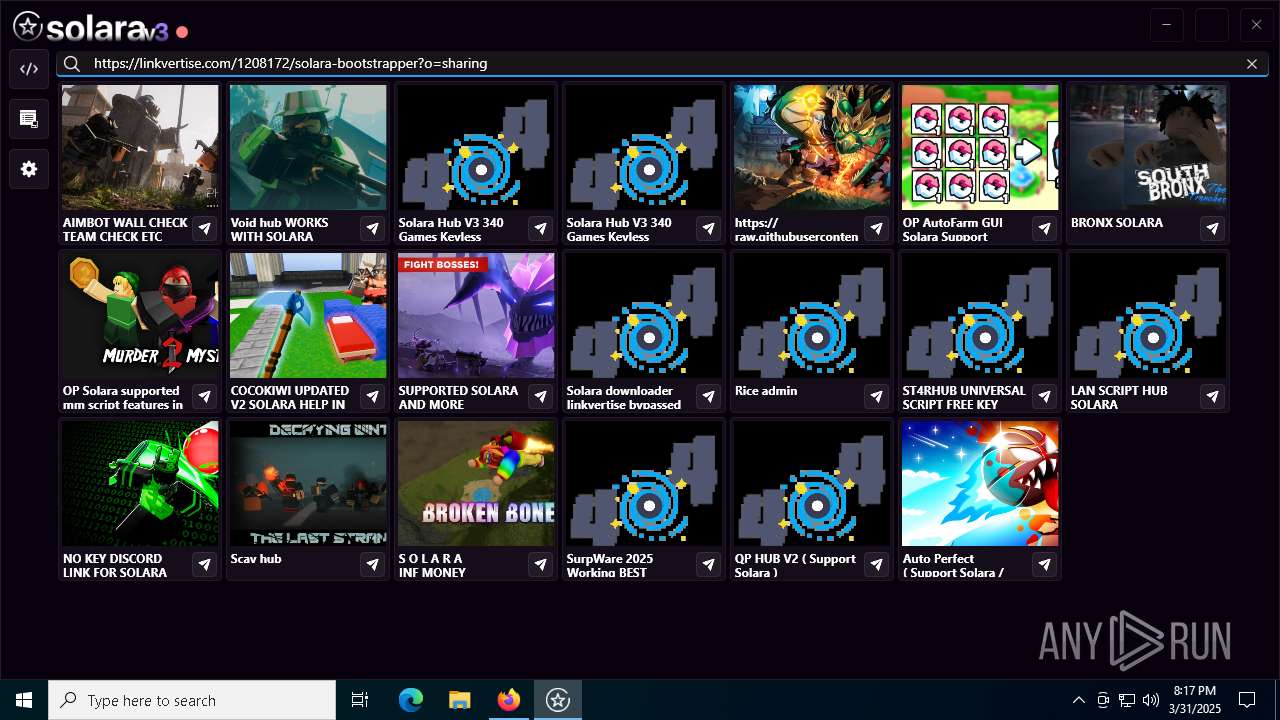Open the script editor code icon in sidebar

coord(29,69)
